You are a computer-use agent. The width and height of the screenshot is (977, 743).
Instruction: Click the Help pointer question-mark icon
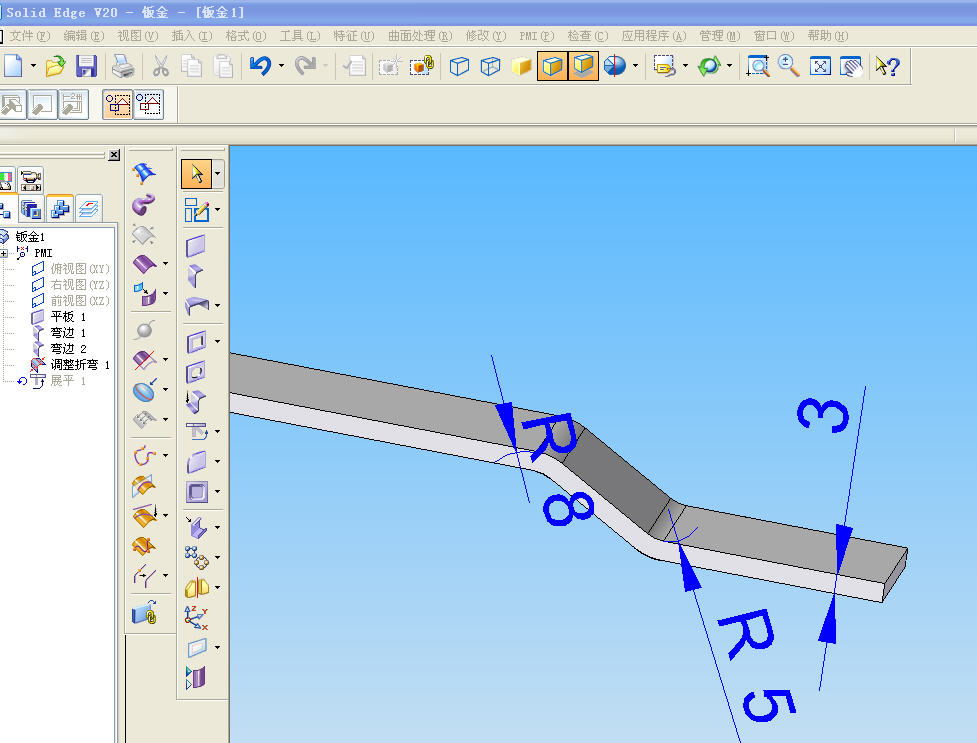pyautogui.click(x=887, y=65)
